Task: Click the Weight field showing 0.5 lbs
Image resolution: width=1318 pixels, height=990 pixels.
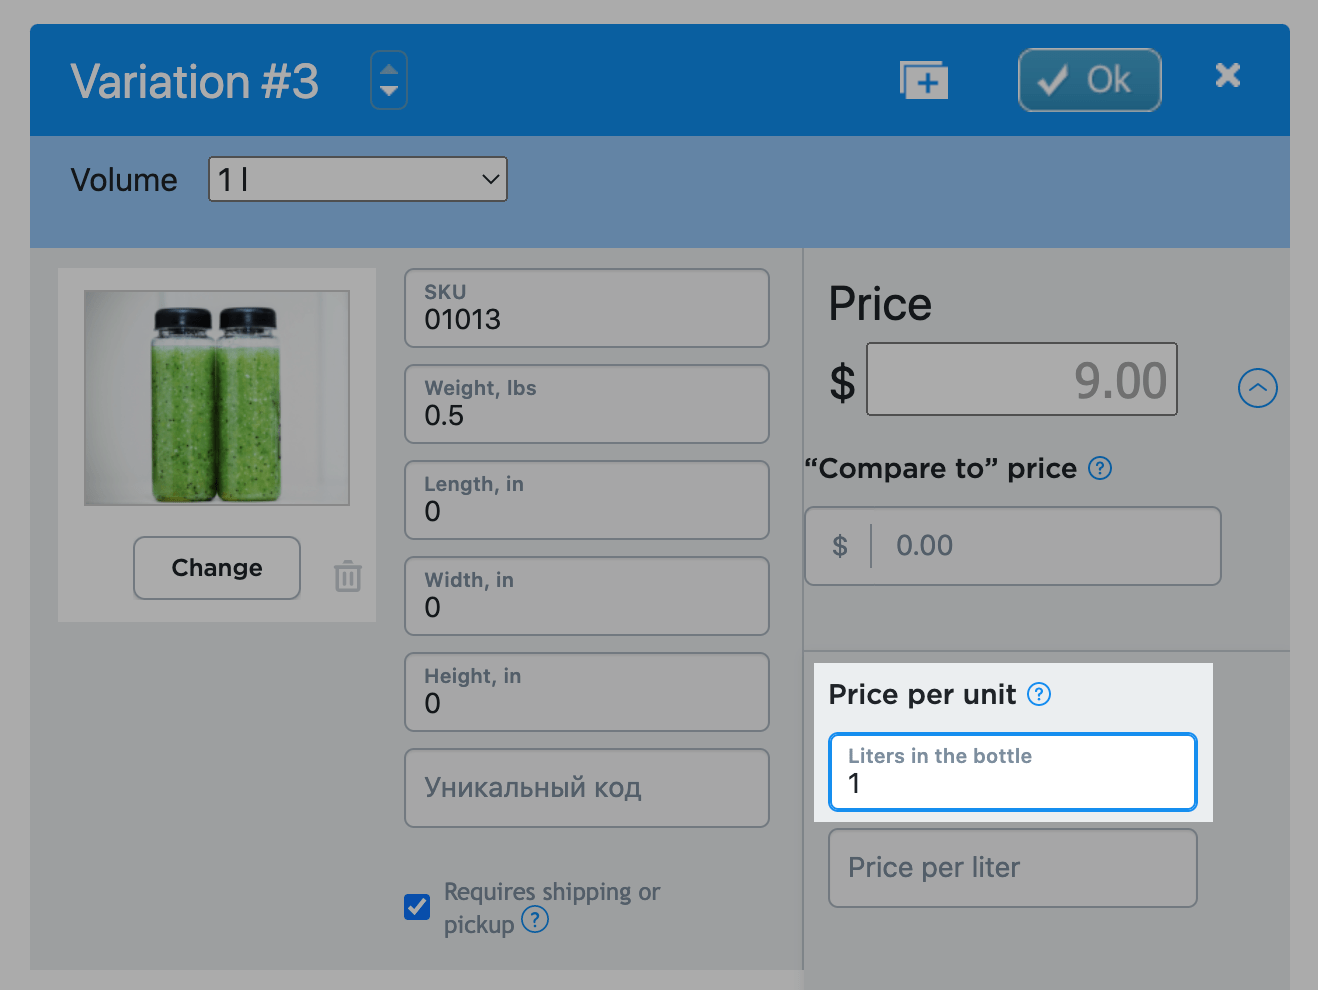Action: (x=586, y=404)
